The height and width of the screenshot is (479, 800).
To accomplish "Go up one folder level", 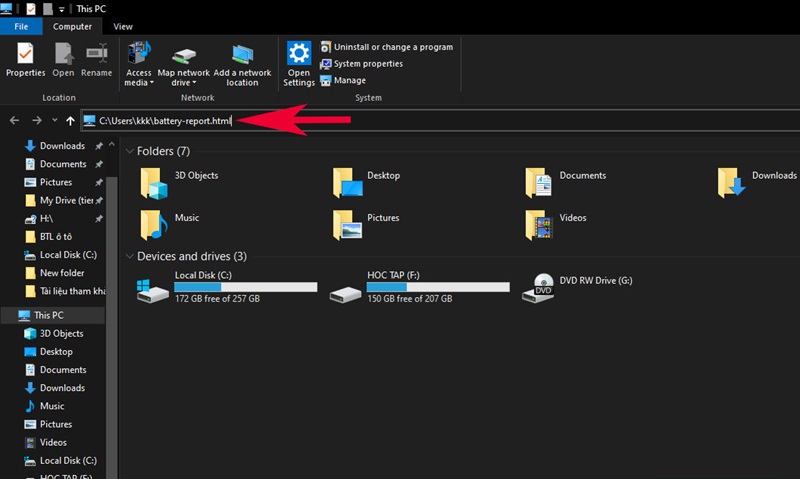I will tap(70, 120).
